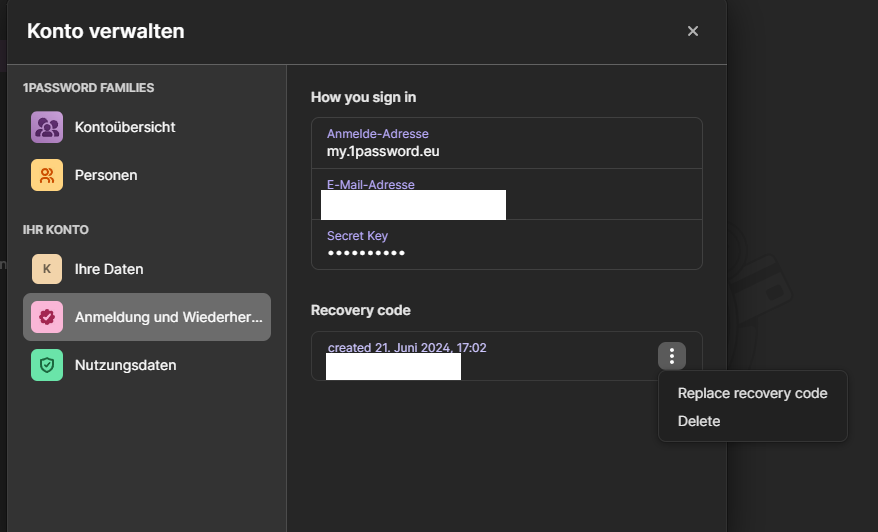Screen dimensions: 878x532
Task: Select Anmeldung und Wiederher... sidebar entry text
Action: point(169,317)
